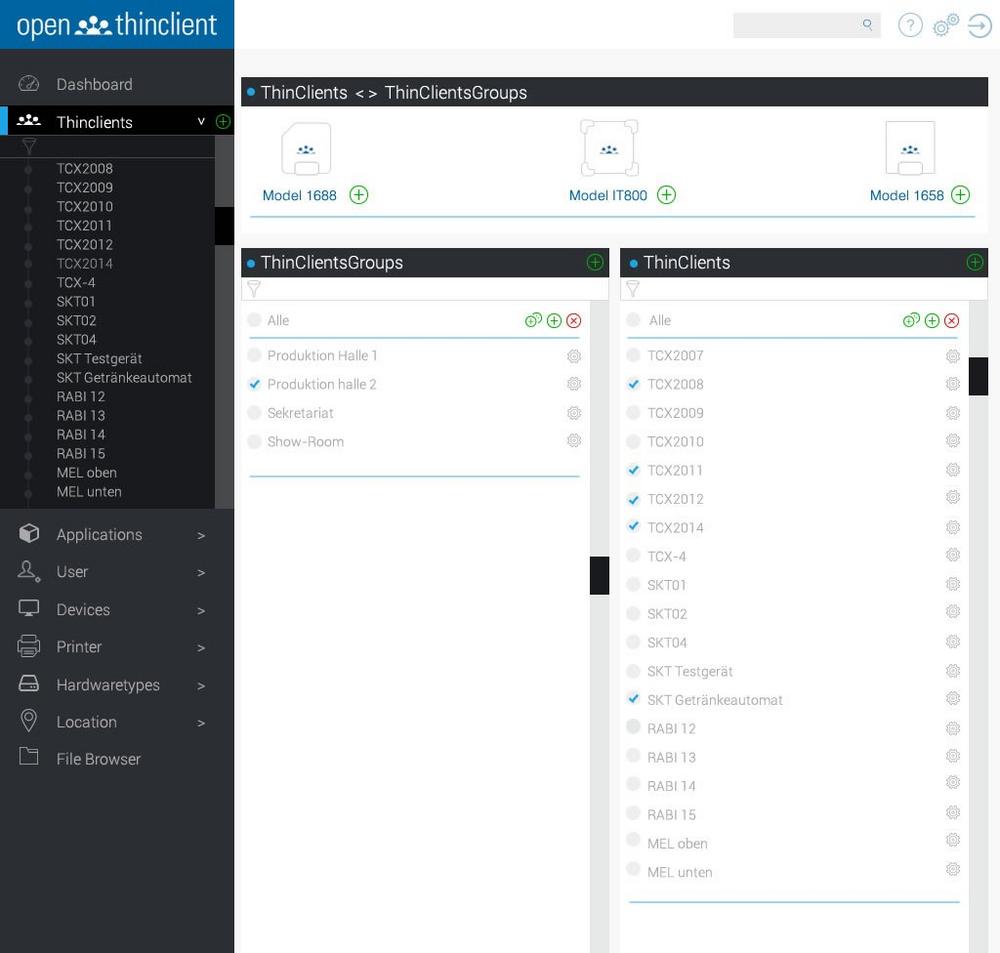Toggle the Alle checkbox in ThinClientsGroups
Image resolution: width=1000 pixels, height=953 pixels.
pos(254,320)
